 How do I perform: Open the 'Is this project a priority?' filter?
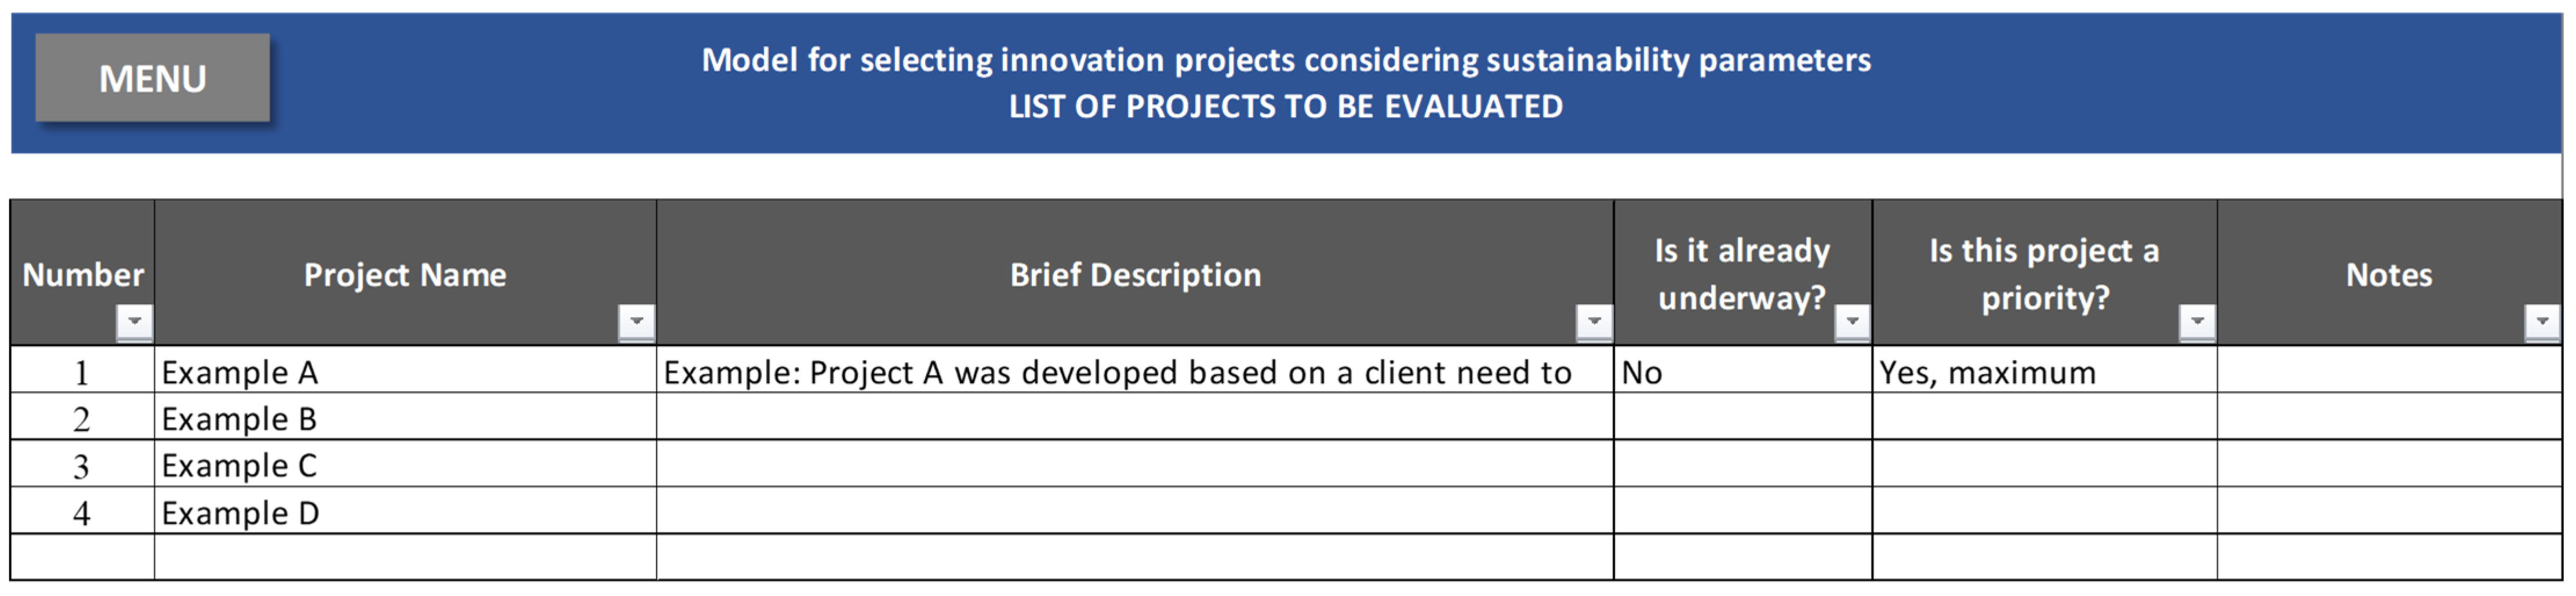(x=2197, y=321)
